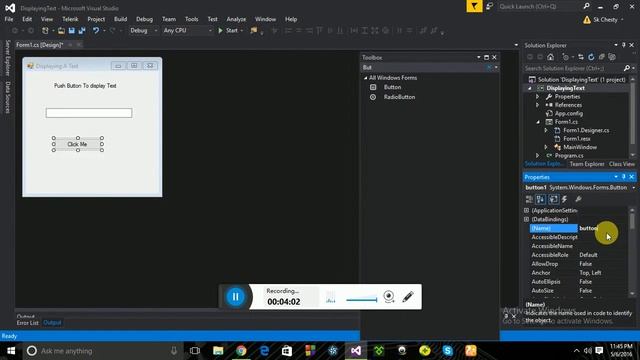Click the wrench Property Pages icon

pyautogui.click(x=578, y=199)
